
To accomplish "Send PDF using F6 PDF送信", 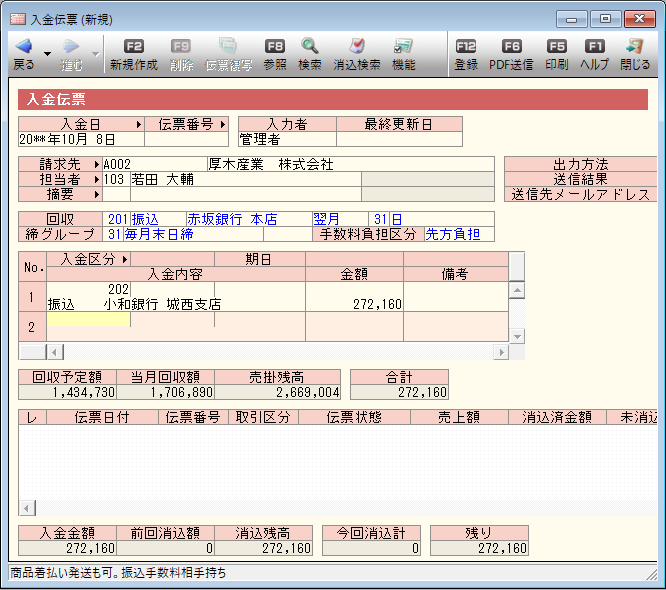I will click(x=511, y=47).
